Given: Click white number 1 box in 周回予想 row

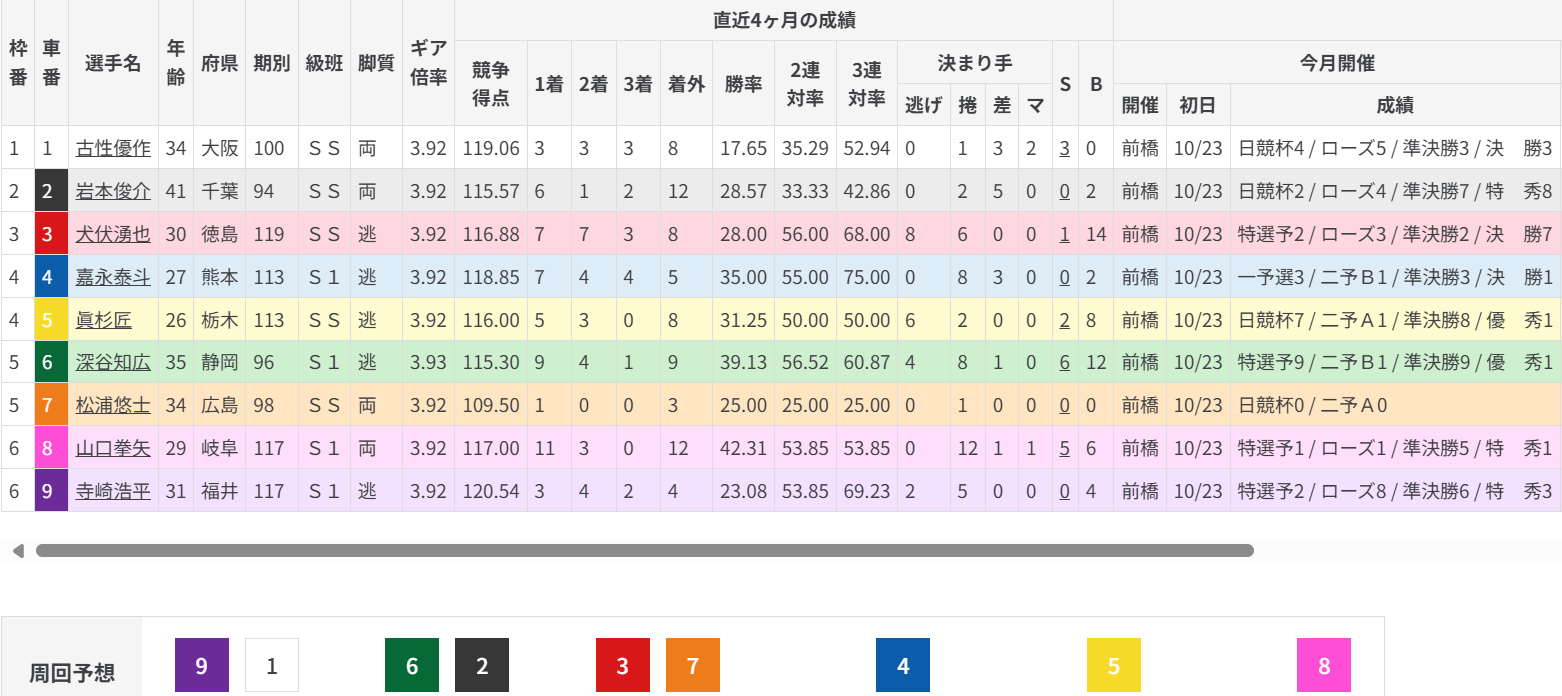Looking at the screenshot, I should pyautogui.click(x=272, y=665).
